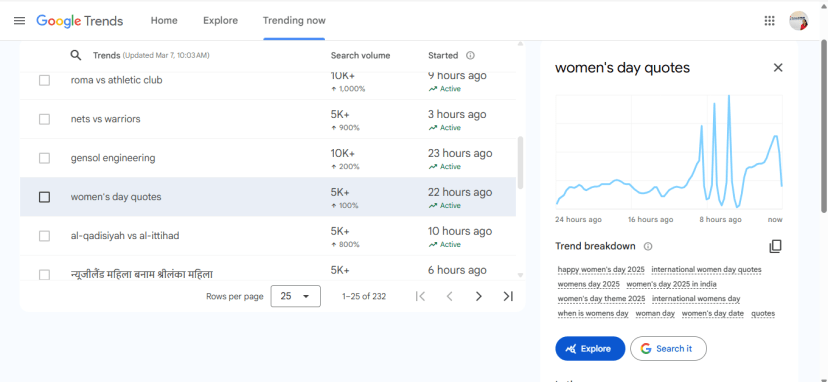Open the woman day term
This screenshot has height=382, width=828.
click(x=655, y=314)
